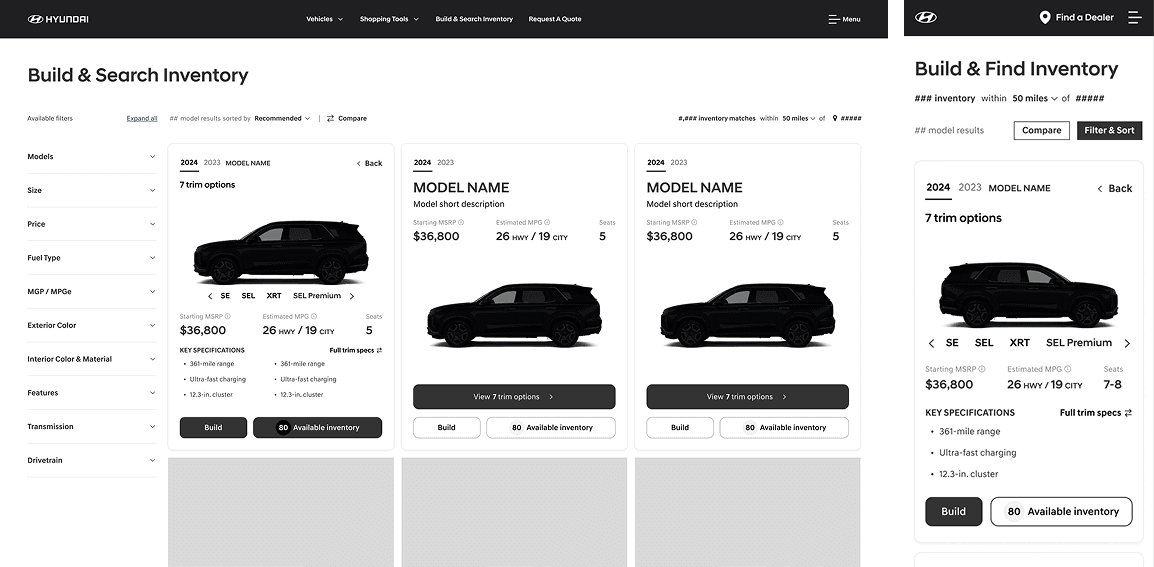Click the 80 badge in first card's Available inventory
Screen dimensions: 1154x567
[283, 428]
